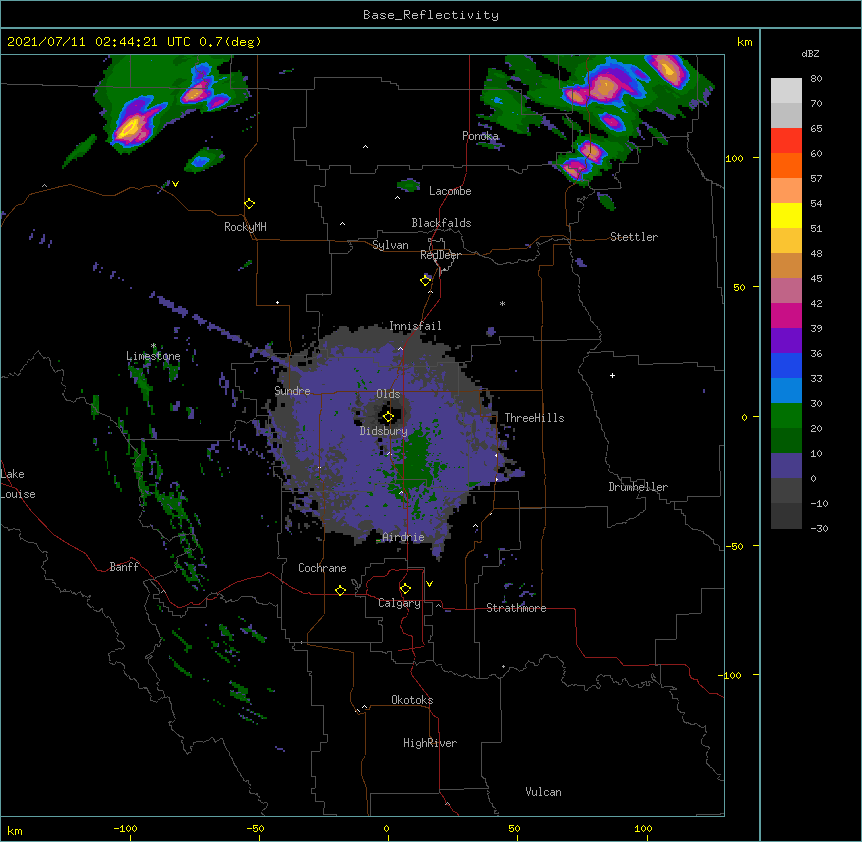The image size is (862, 842).
Task: Click the Drumheller label
Action: (x=638, y=487)
